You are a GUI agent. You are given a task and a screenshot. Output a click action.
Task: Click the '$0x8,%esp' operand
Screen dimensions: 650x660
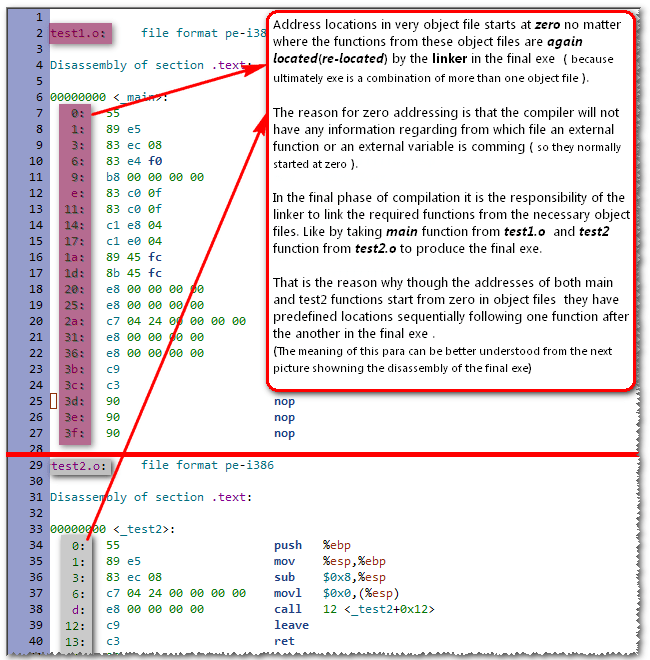tap(354, 578)
